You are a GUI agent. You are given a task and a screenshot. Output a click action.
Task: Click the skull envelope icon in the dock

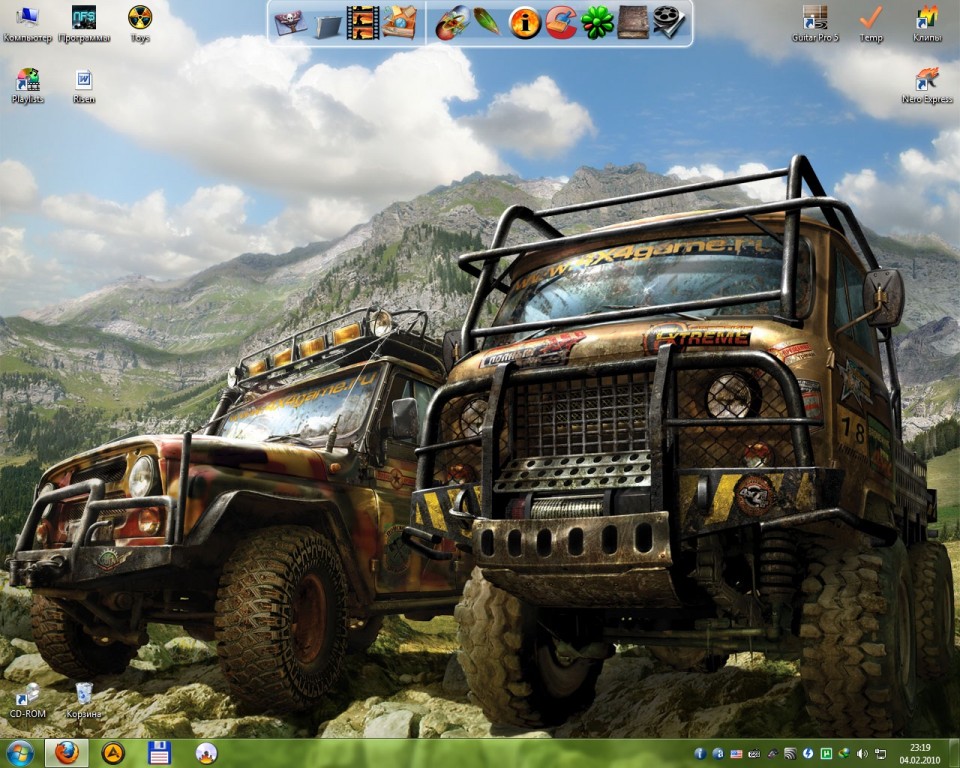tap(290, 23)
